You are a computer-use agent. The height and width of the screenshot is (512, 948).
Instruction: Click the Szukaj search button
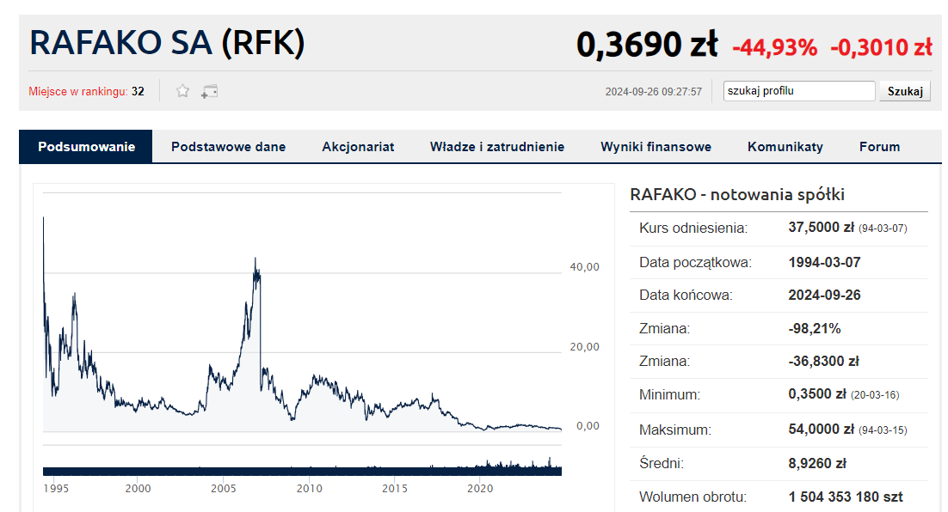click(x=904, y=91)
